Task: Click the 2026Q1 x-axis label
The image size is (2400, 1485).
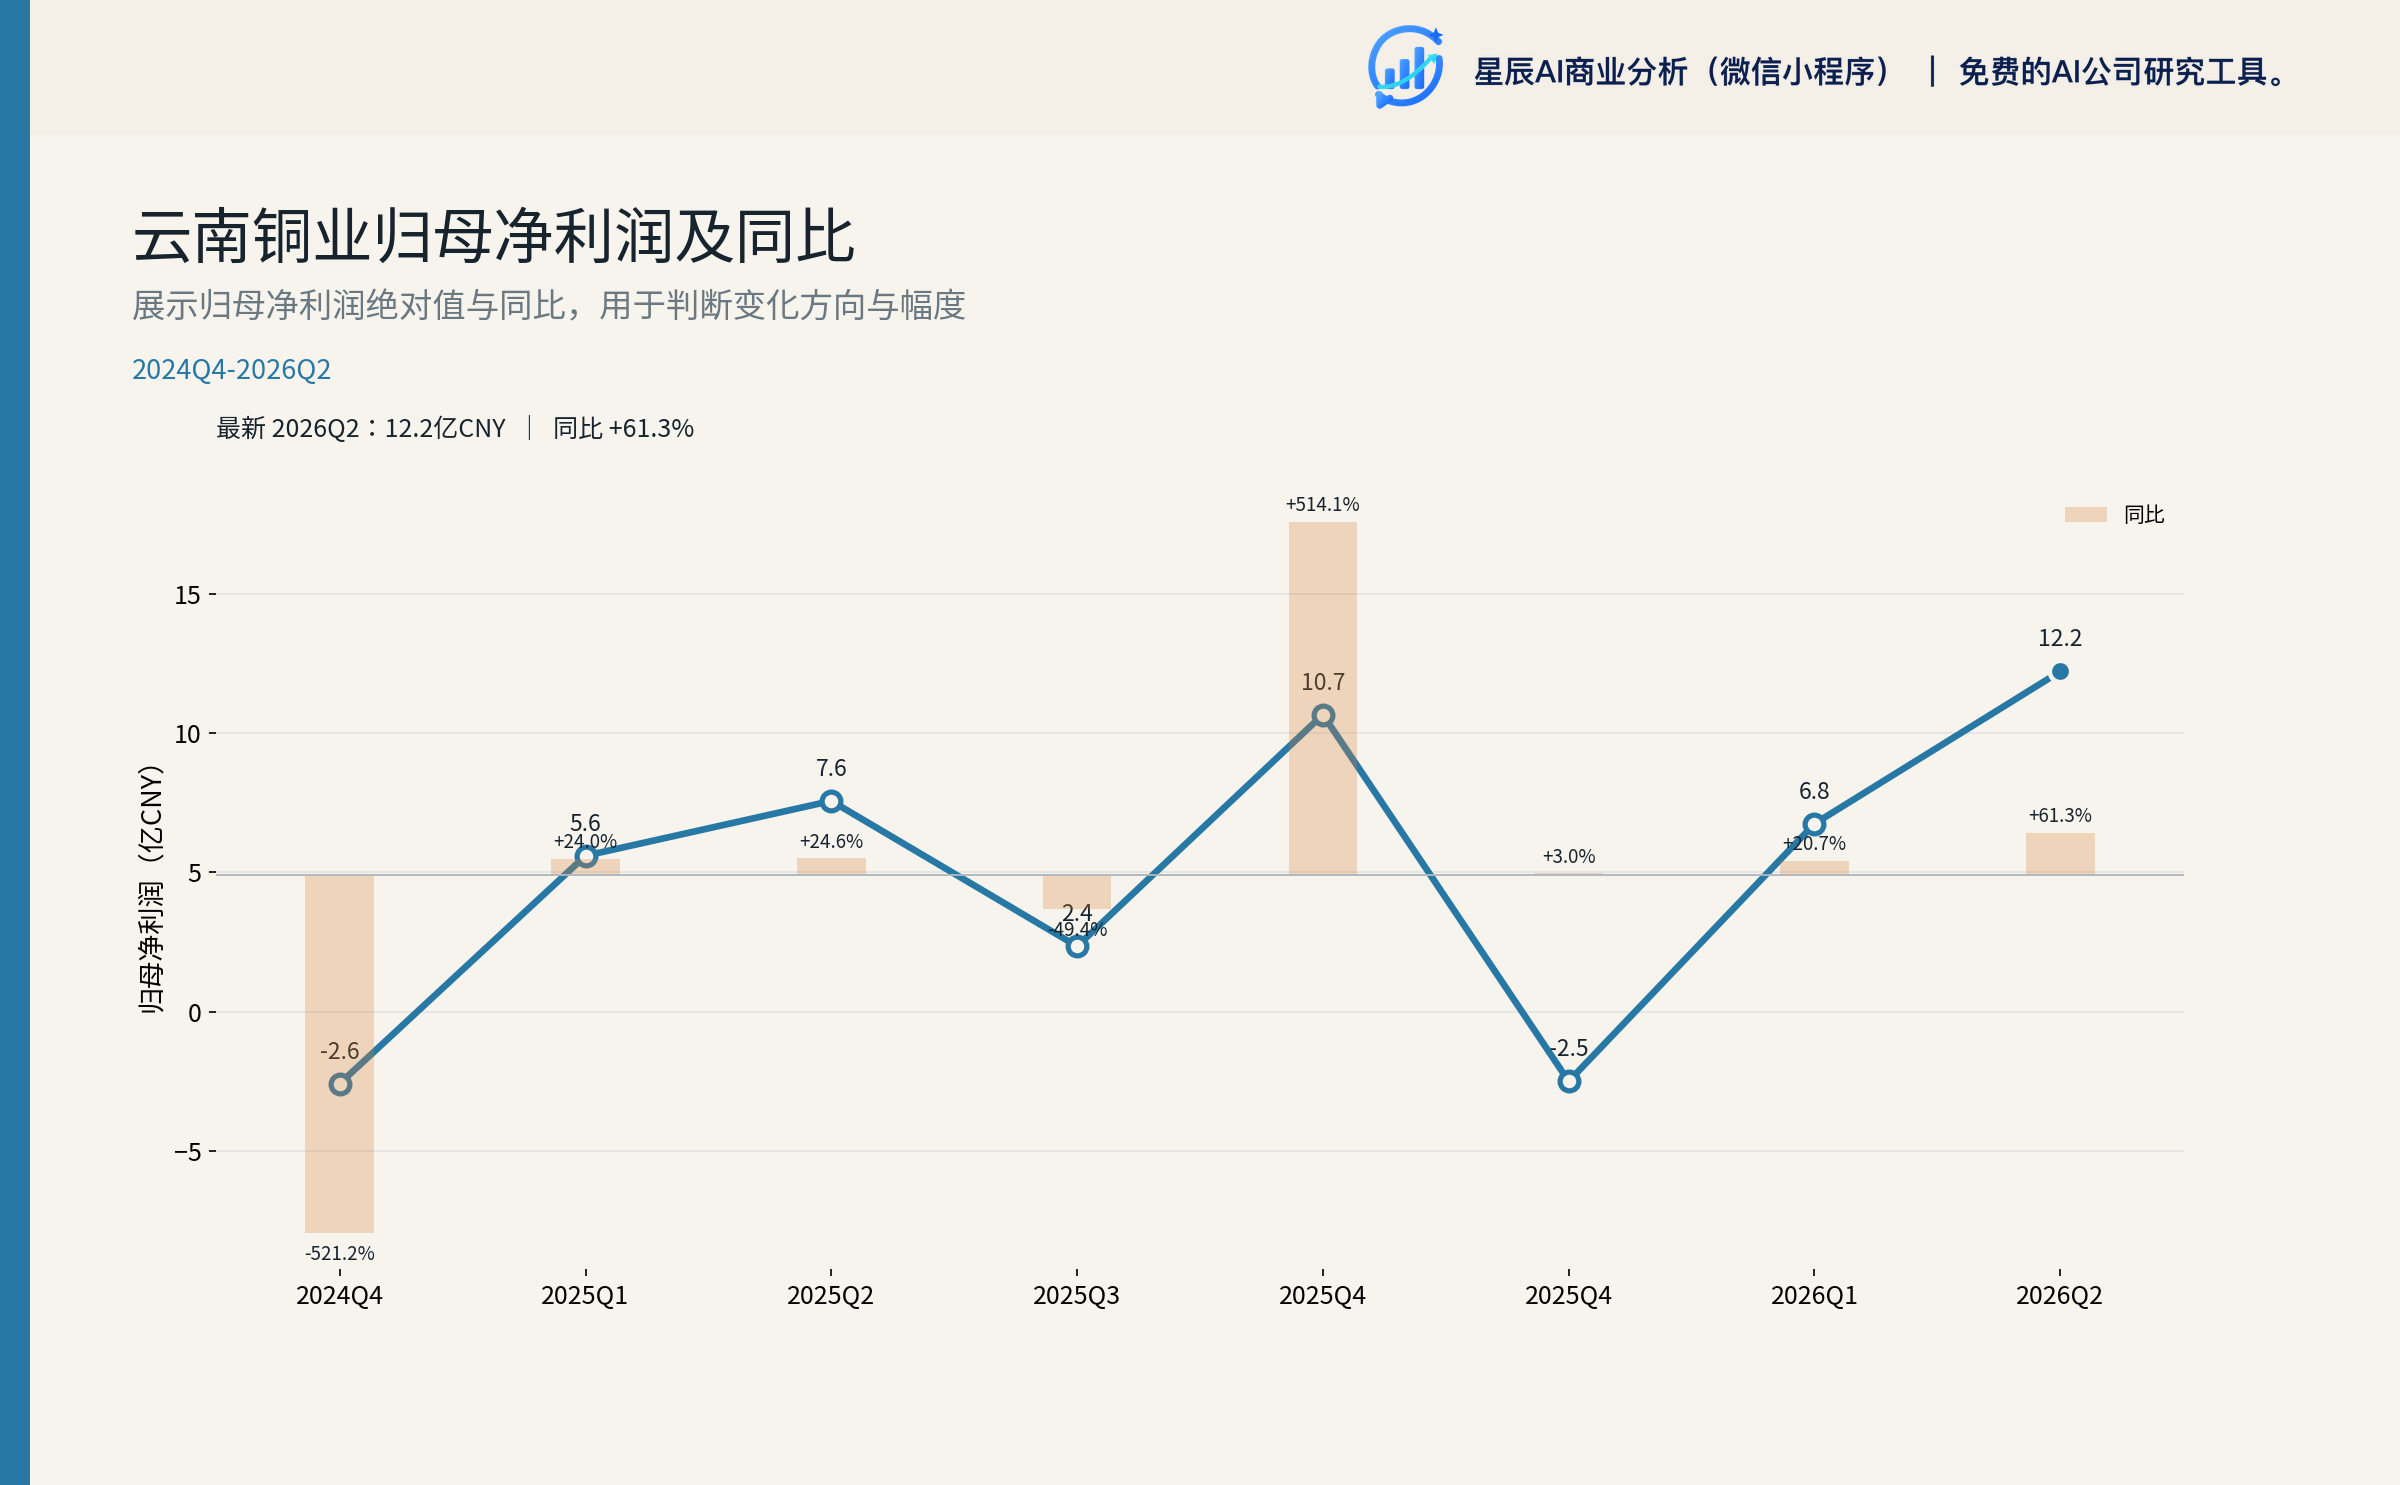Action: tap(1814, 1296)
